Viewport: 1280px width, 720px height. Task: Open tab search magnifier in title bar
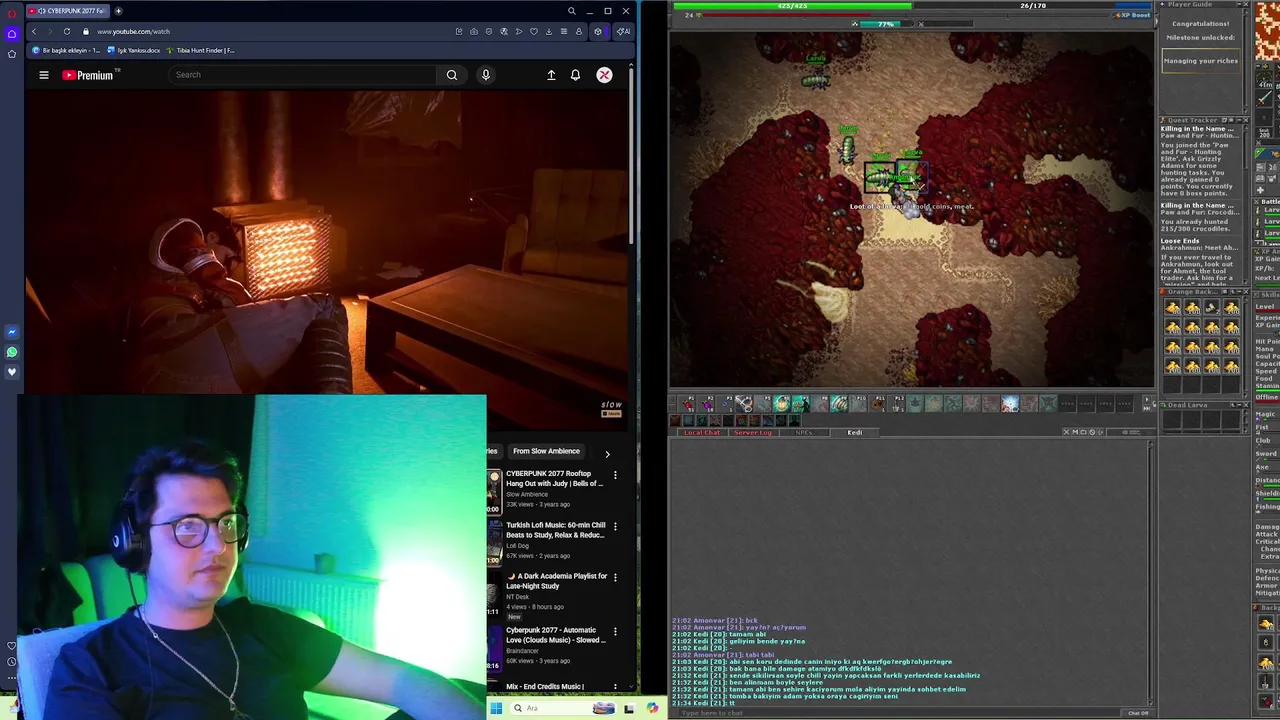571,11
